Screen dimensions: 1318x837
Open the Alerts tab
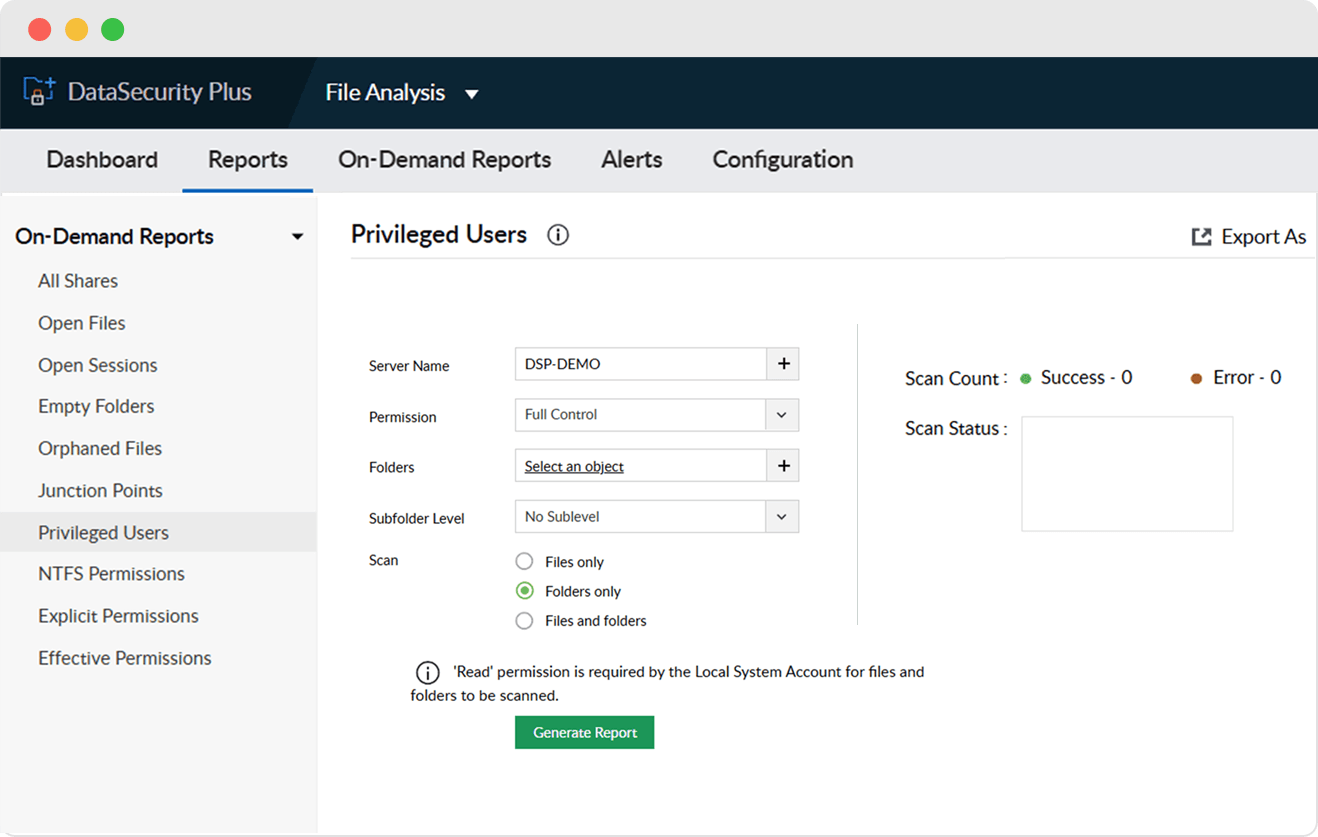631,160
